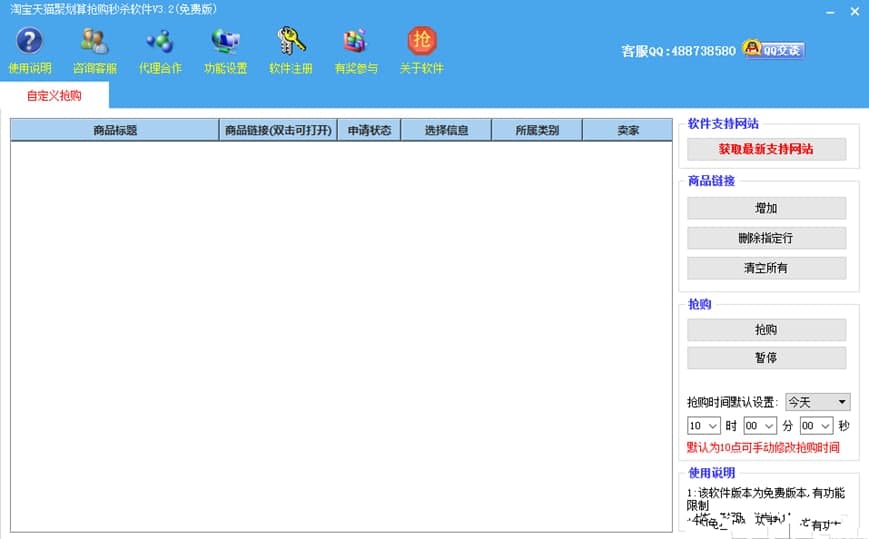Open the 使用说明 help icon
The height and width of the screenshot is (539, 869).
point(30,43)
